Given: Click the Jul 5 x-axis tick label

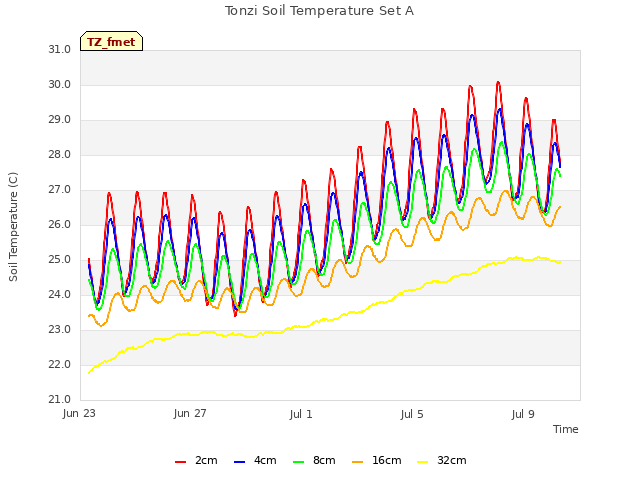Looking at the screenshot, I should (x=412, y=414).
